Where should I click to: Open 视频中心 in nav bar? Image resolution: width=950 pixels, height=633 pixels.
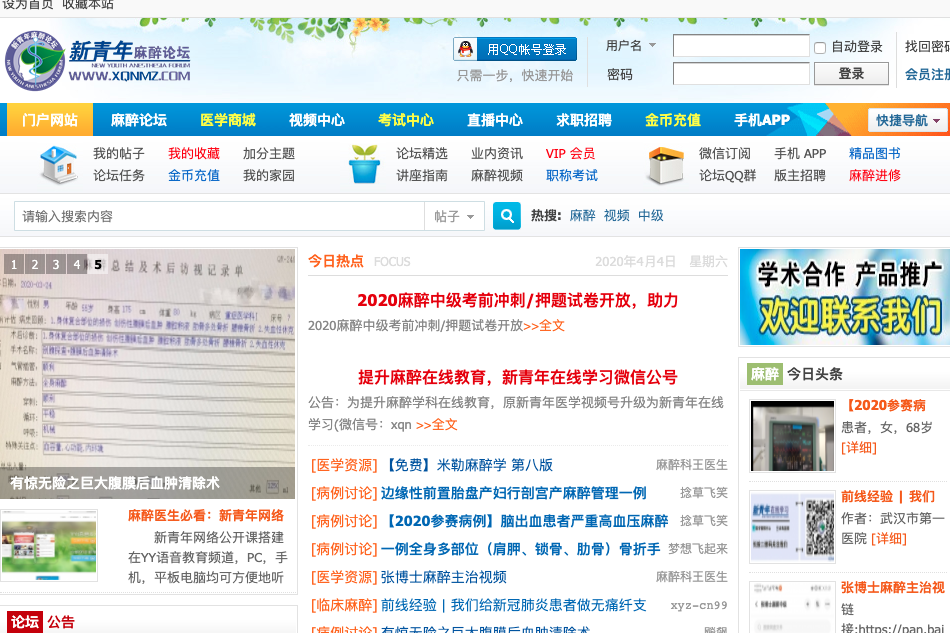tap(317, 120)
